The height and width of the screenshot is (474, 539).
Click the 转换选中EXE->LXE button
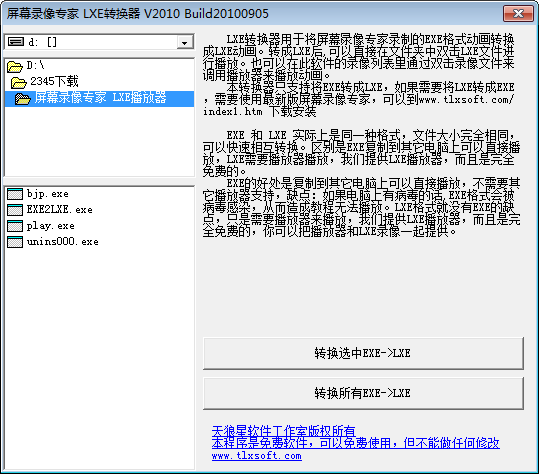click(x=363, y=353)
